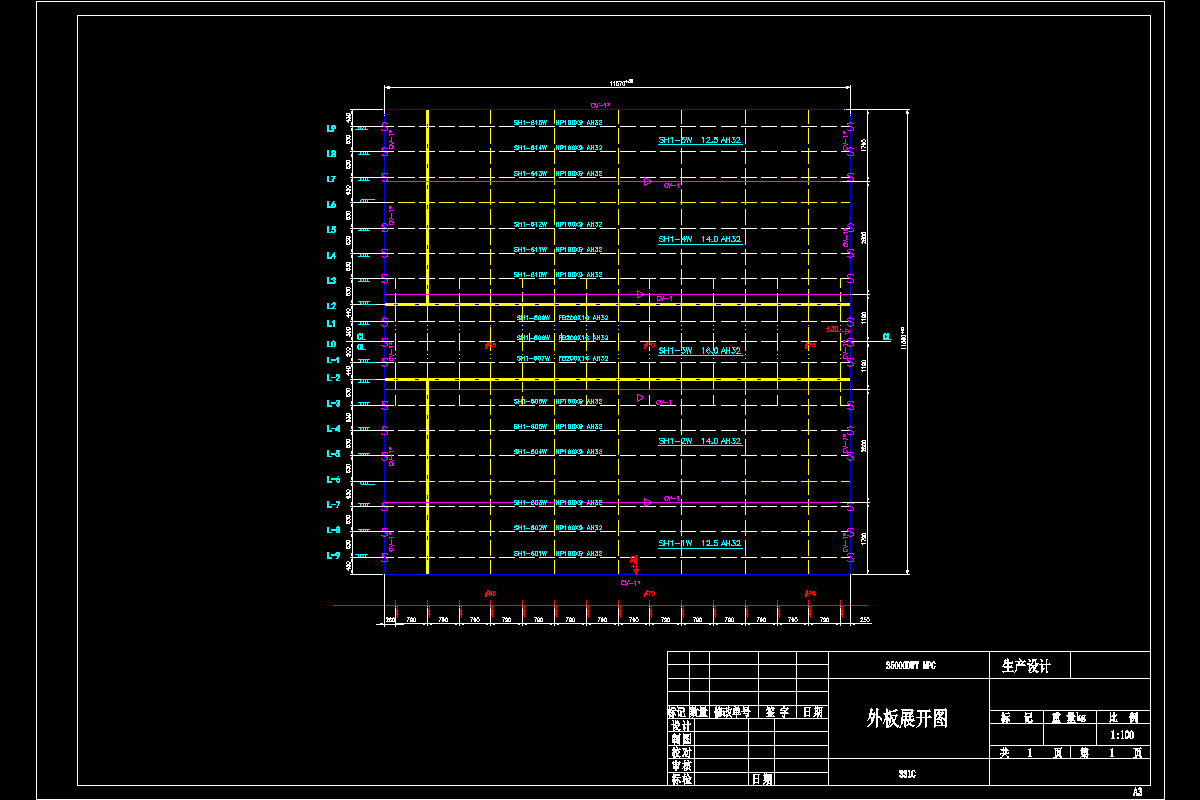Click the L-2 longitudinal label
This screenshot has height=800, width=1200.
click(x=333, y=378)
